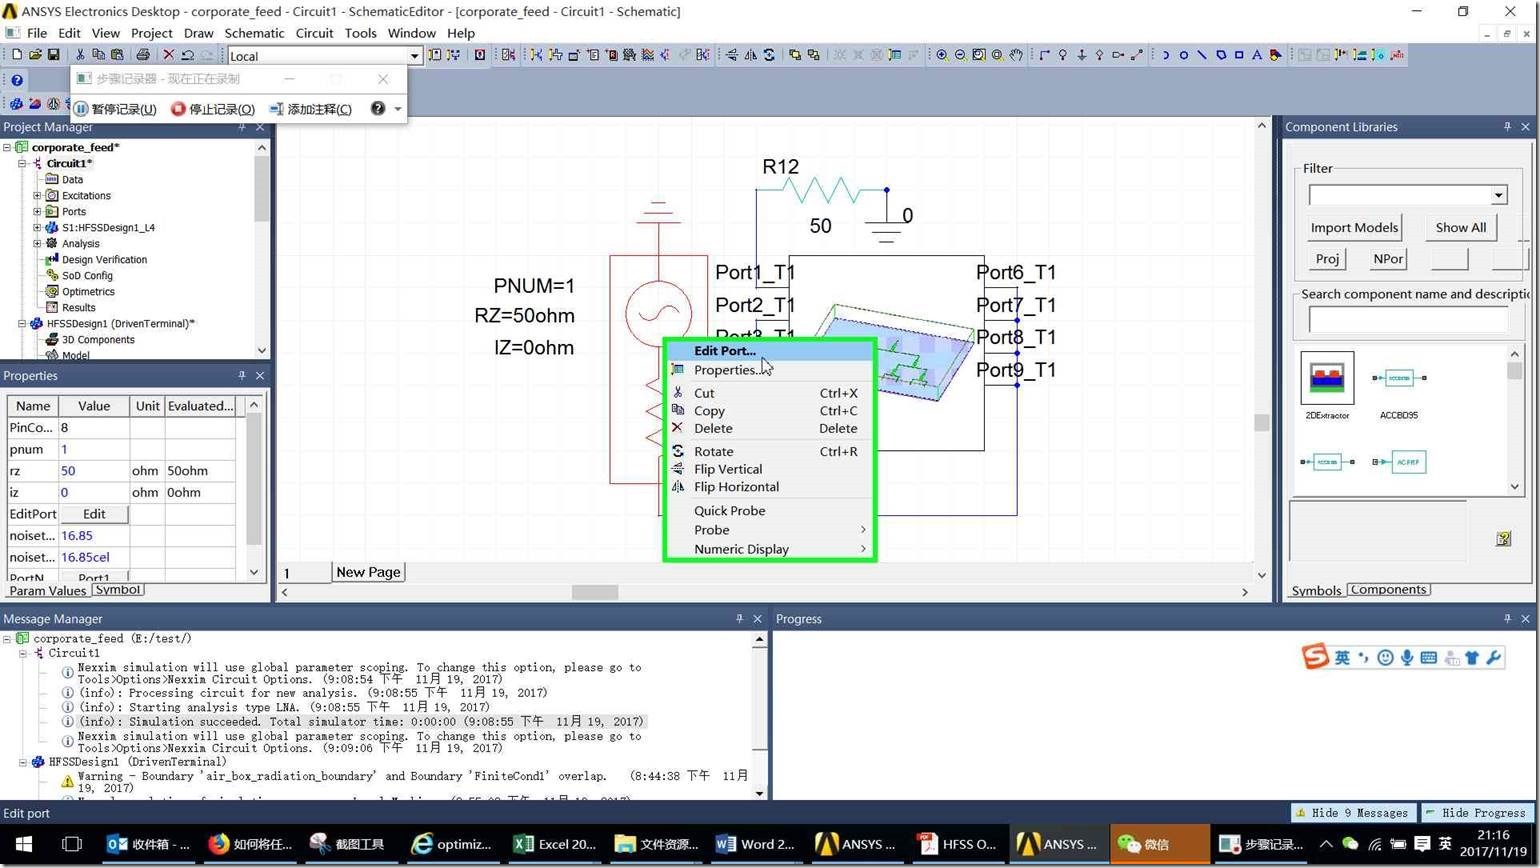This screenshot has height=868, width=1540.
Task: Switch to the Symbol tab in Properties
Action: click(118, 590)
